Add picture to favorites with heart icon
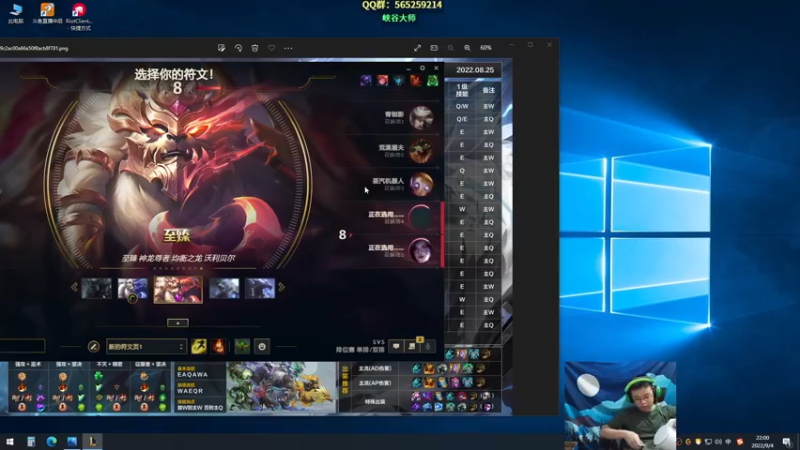This screenshot has width=800, height=450. [271, 48]
